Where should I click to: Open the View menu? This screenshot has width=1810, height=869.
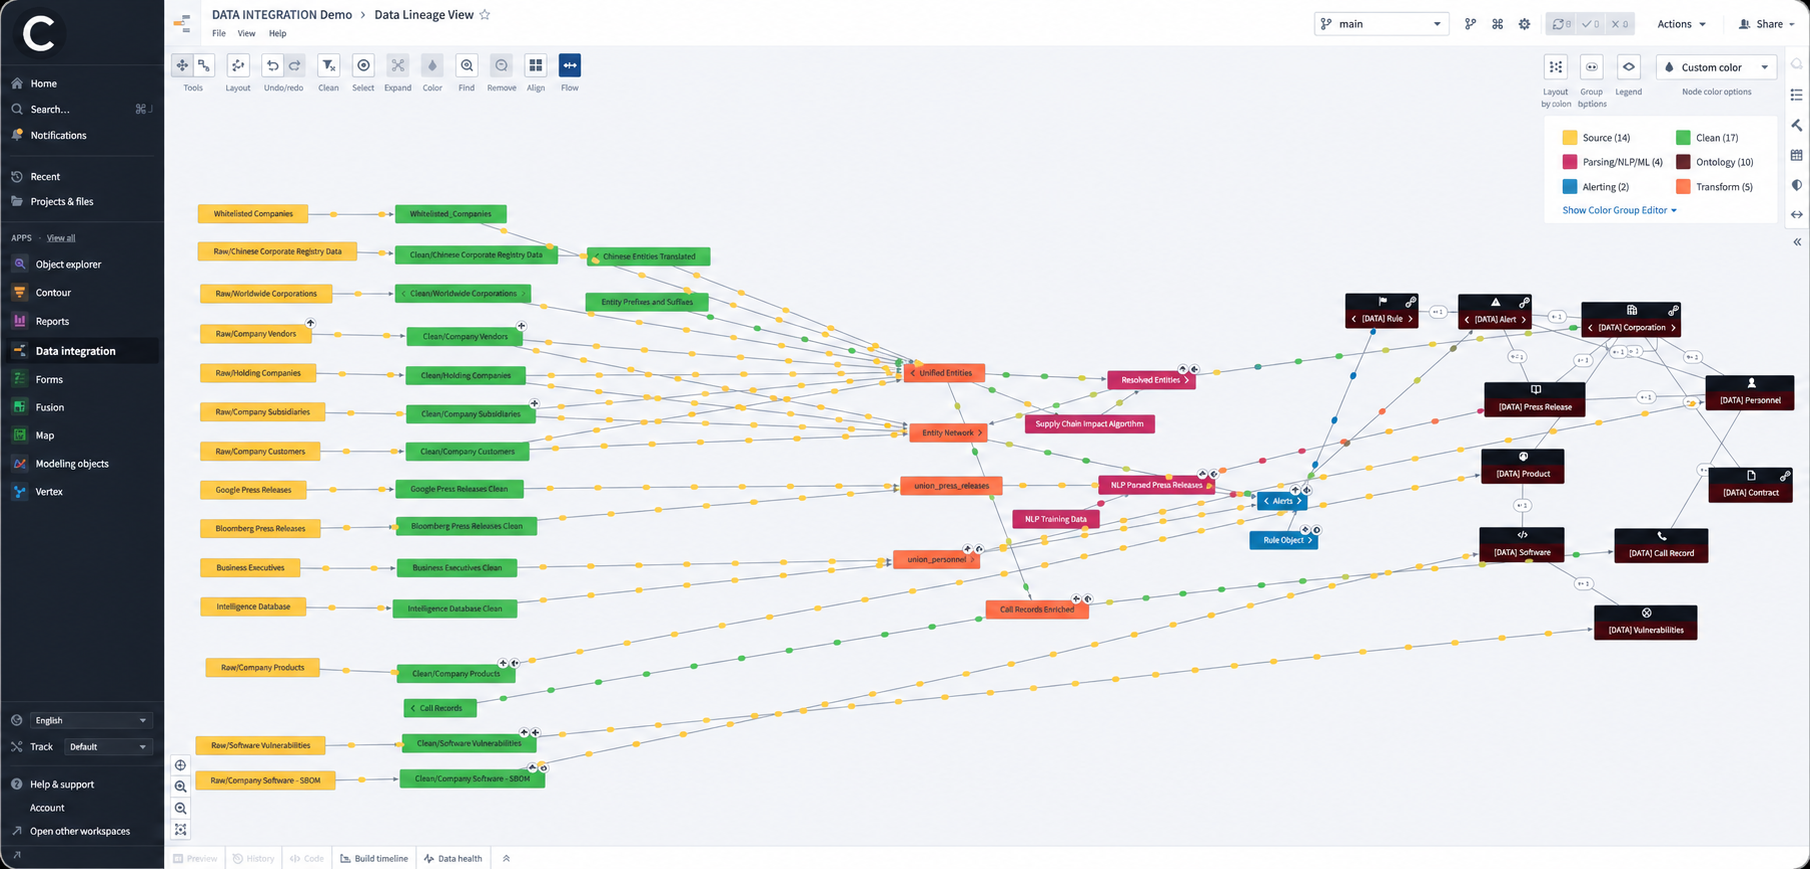click(246, 33)
